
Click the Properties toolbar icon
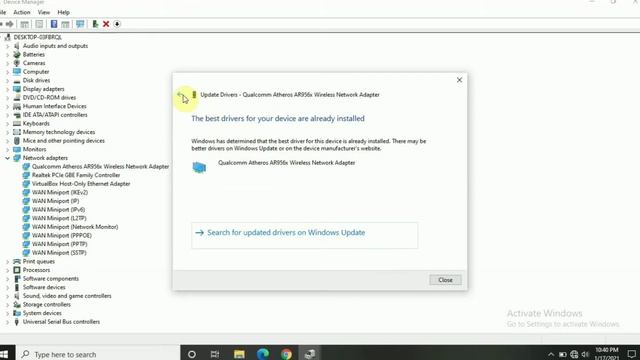click(39, 24)
